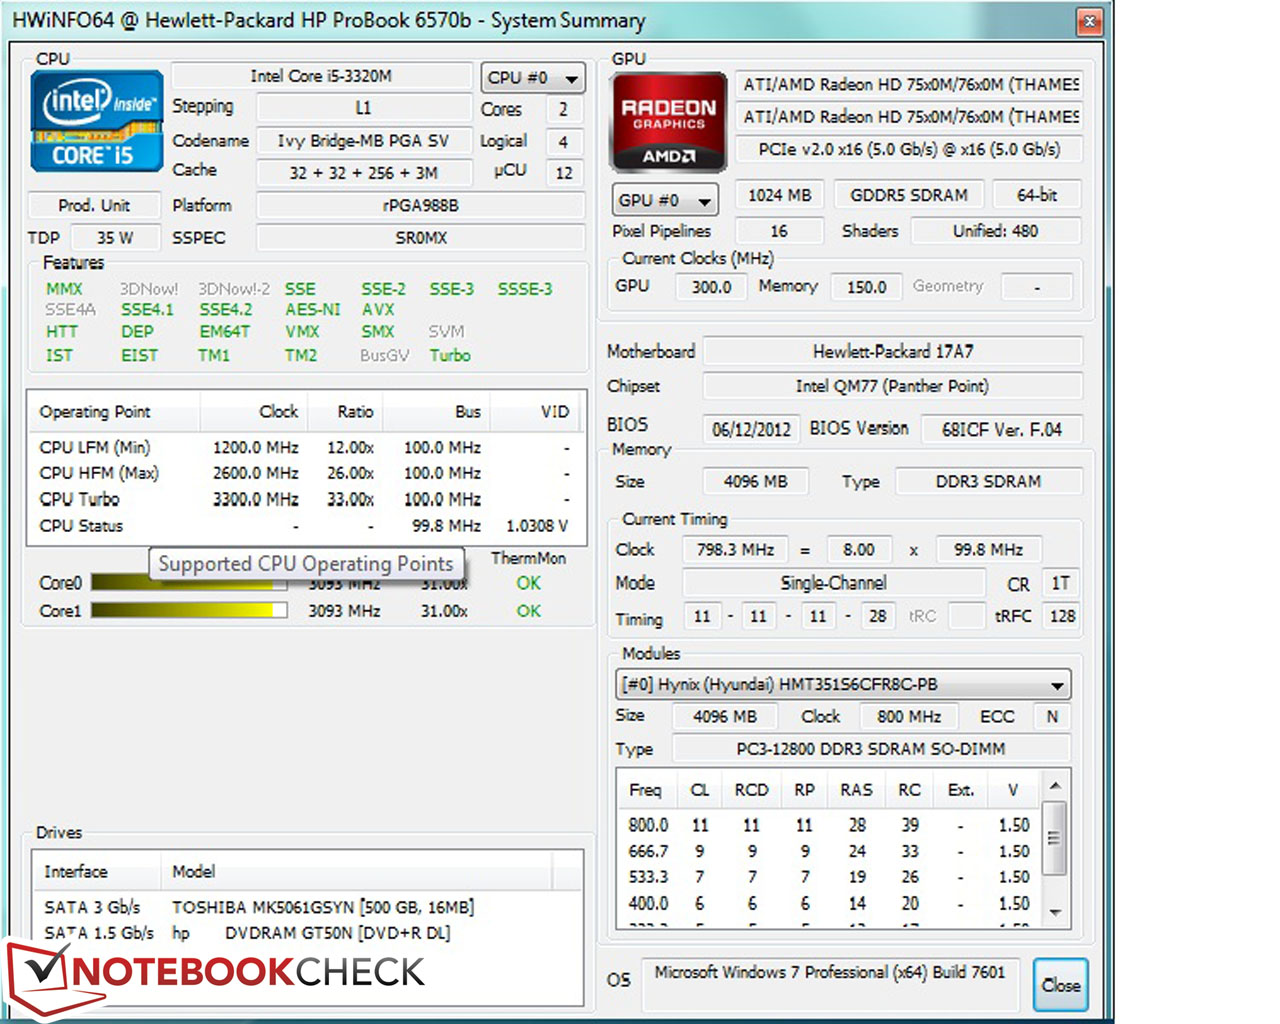Click the EM64T feature label

224,332
